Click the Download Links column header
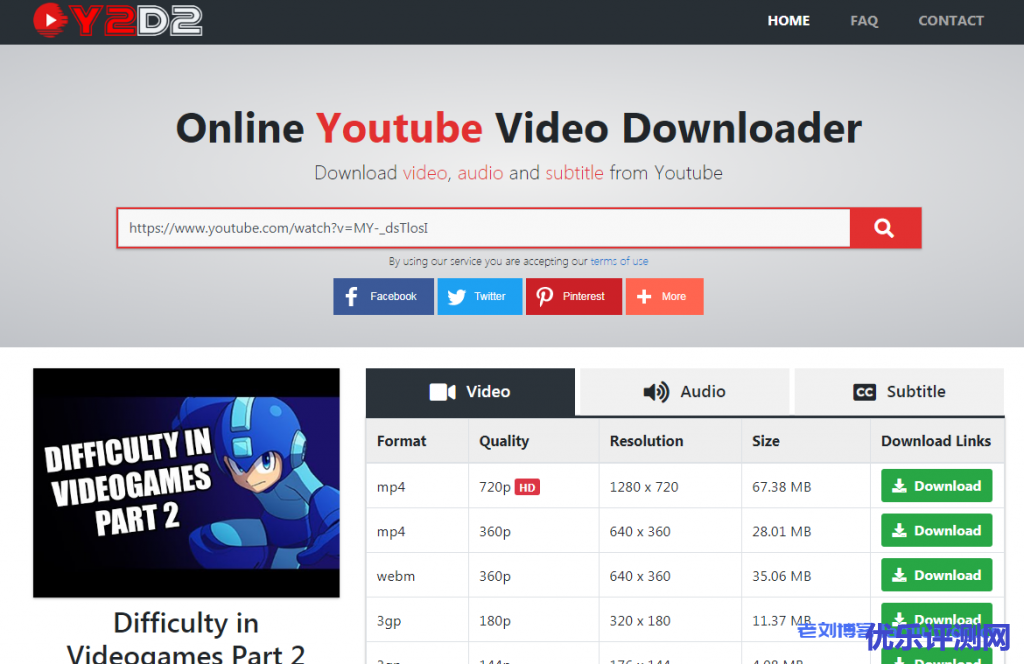The image size is (1024, 664). pos(936,441)
